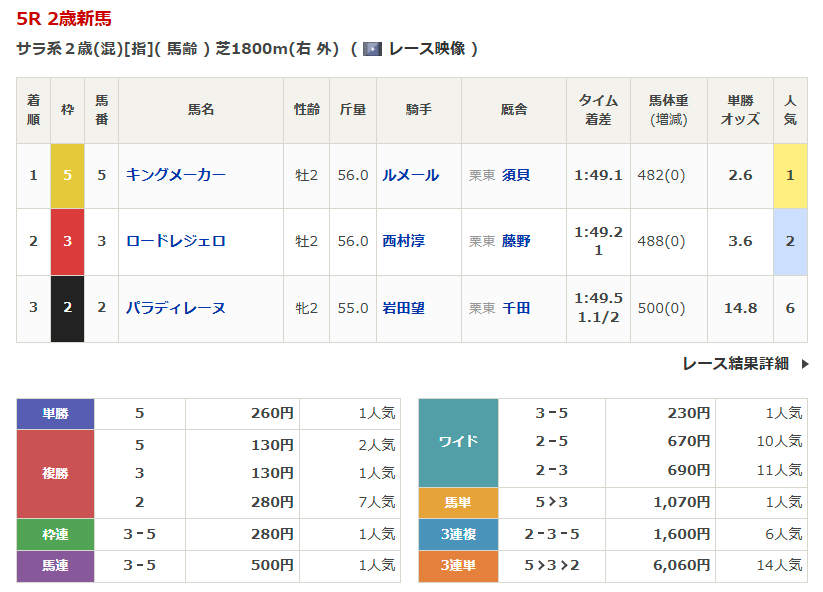The image size is (823, 592).
Task: Open jockey 岩田望 profile
Action: (403, 308)
